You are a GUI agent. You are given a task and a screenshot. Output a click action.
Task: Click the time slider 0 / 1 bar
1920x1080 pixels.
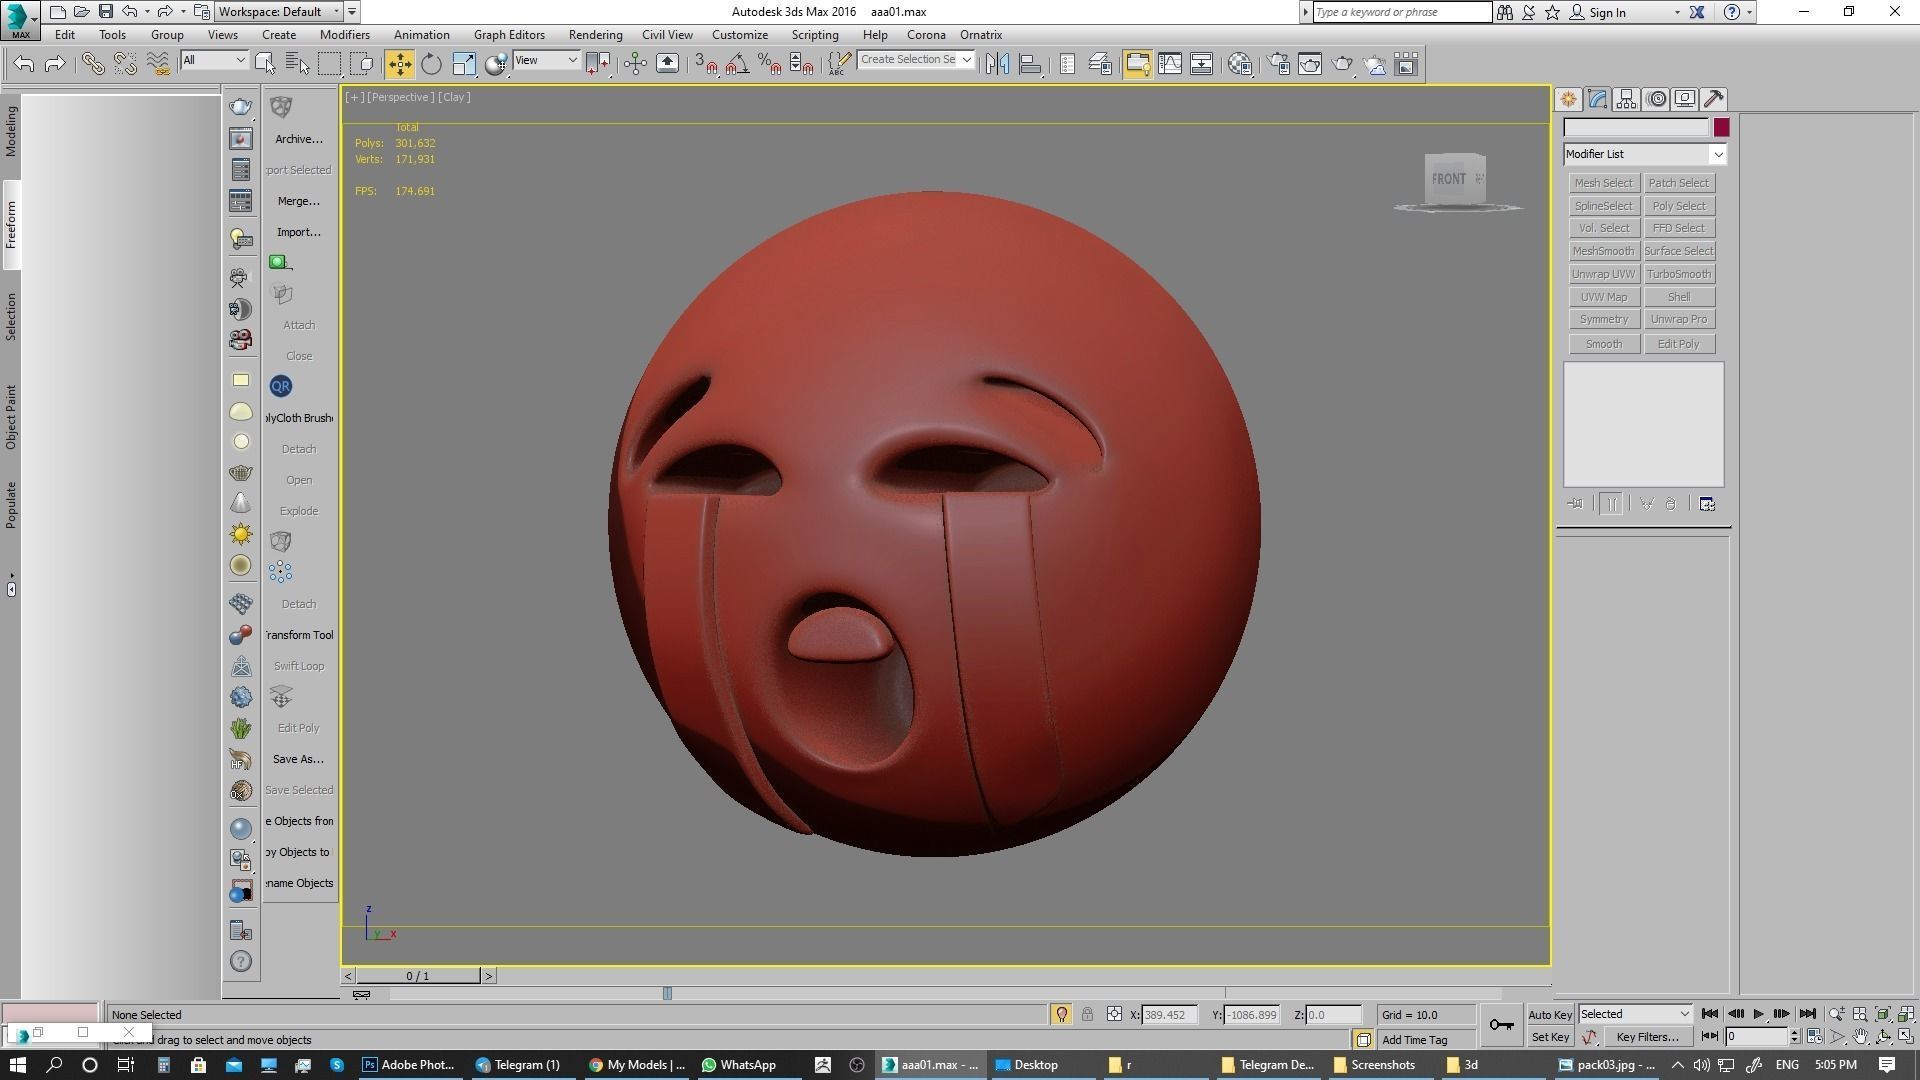pyautogui.click(x=418, y=976)
